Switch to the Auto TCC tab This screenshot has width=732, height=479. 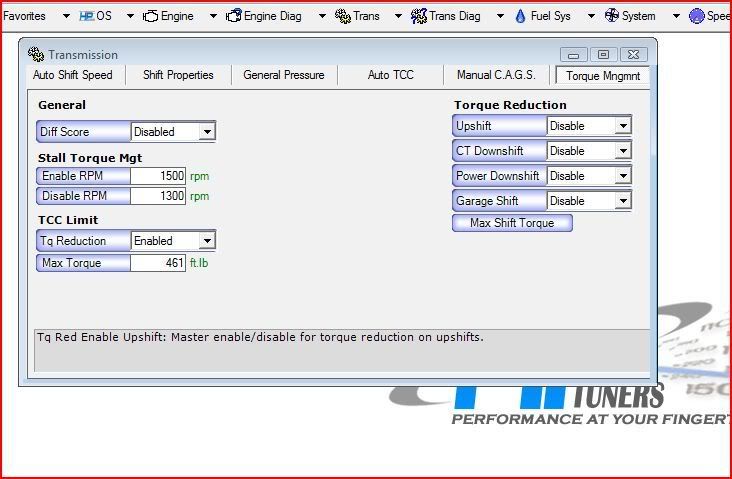391,75
